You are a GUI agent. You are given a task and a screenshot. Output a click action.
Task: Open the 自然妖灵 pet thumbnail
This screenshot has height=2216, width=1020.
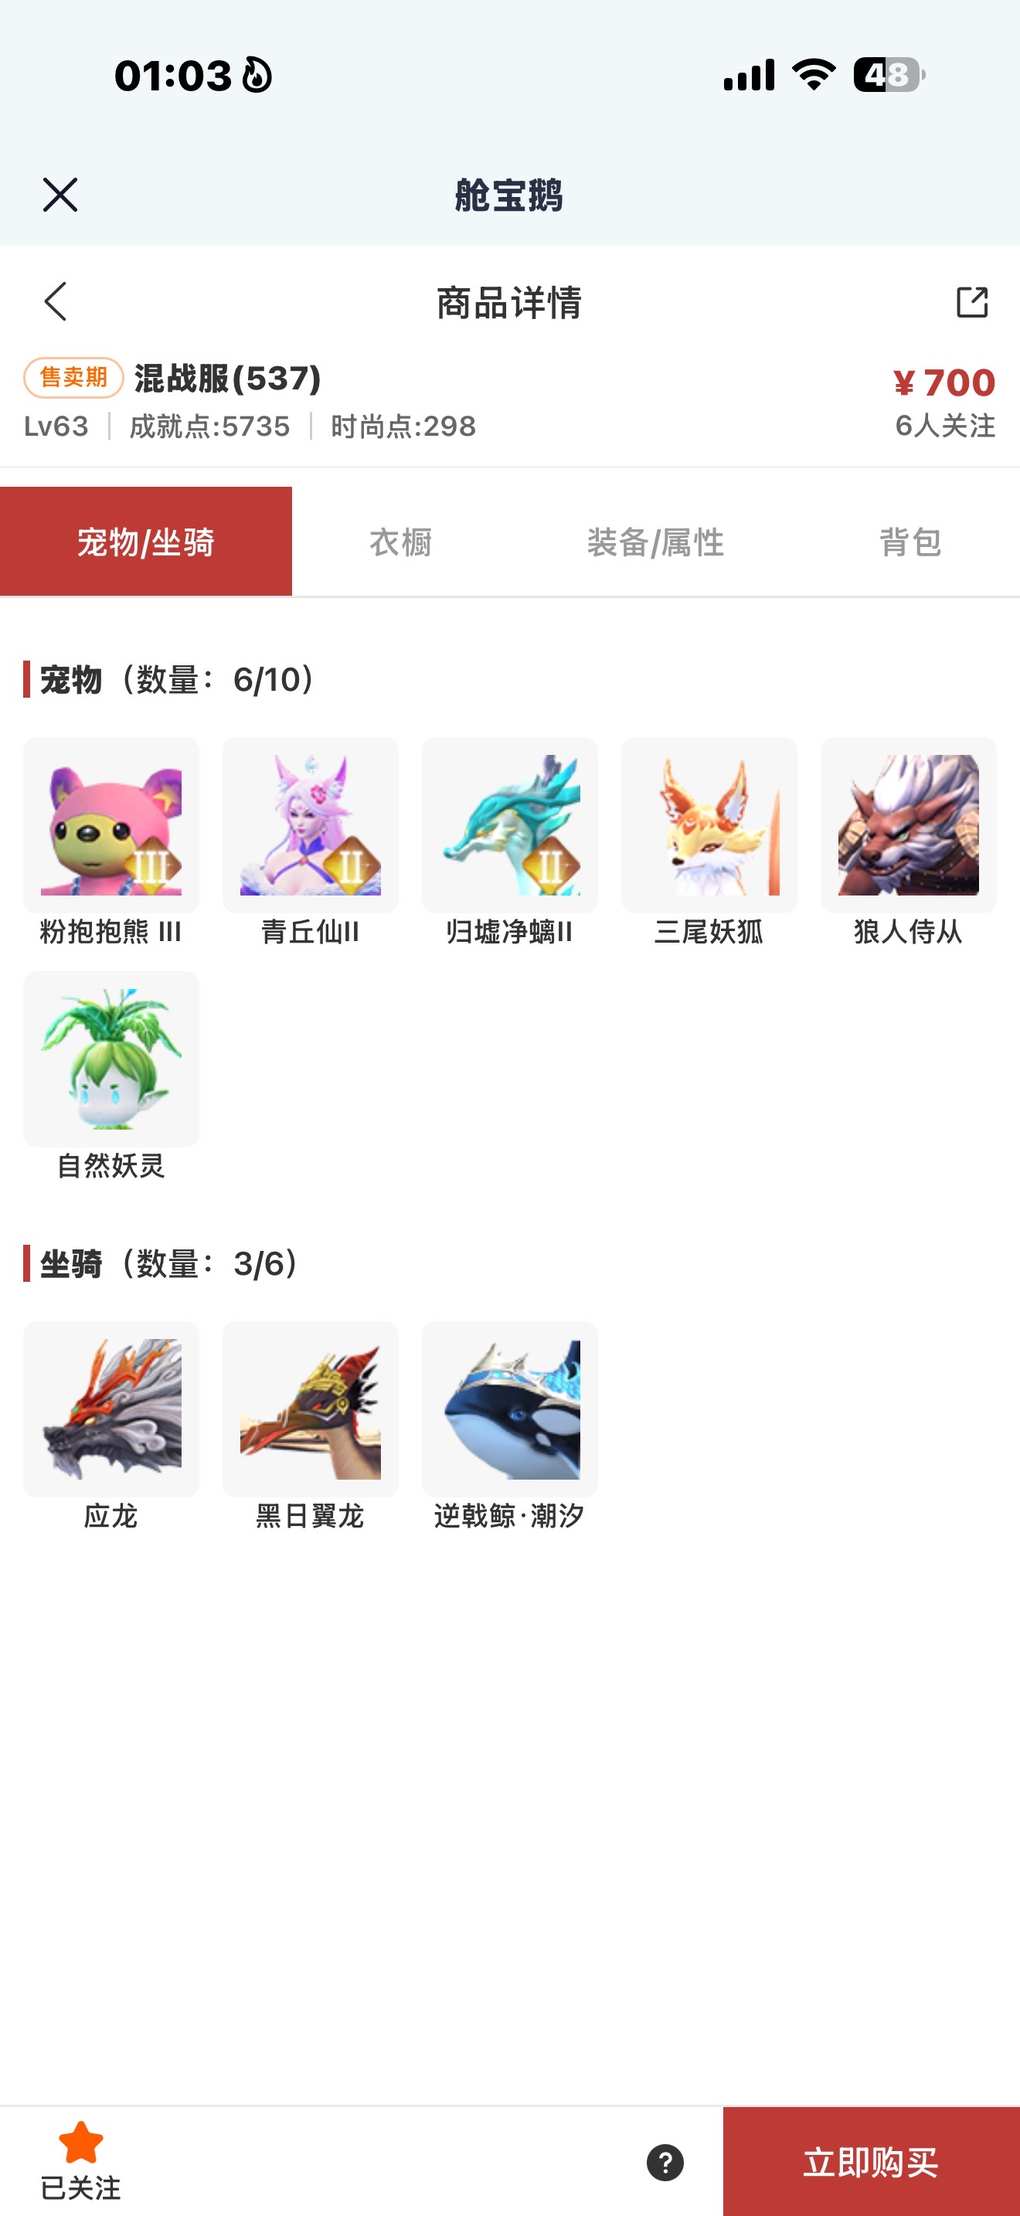(111, 1059)
